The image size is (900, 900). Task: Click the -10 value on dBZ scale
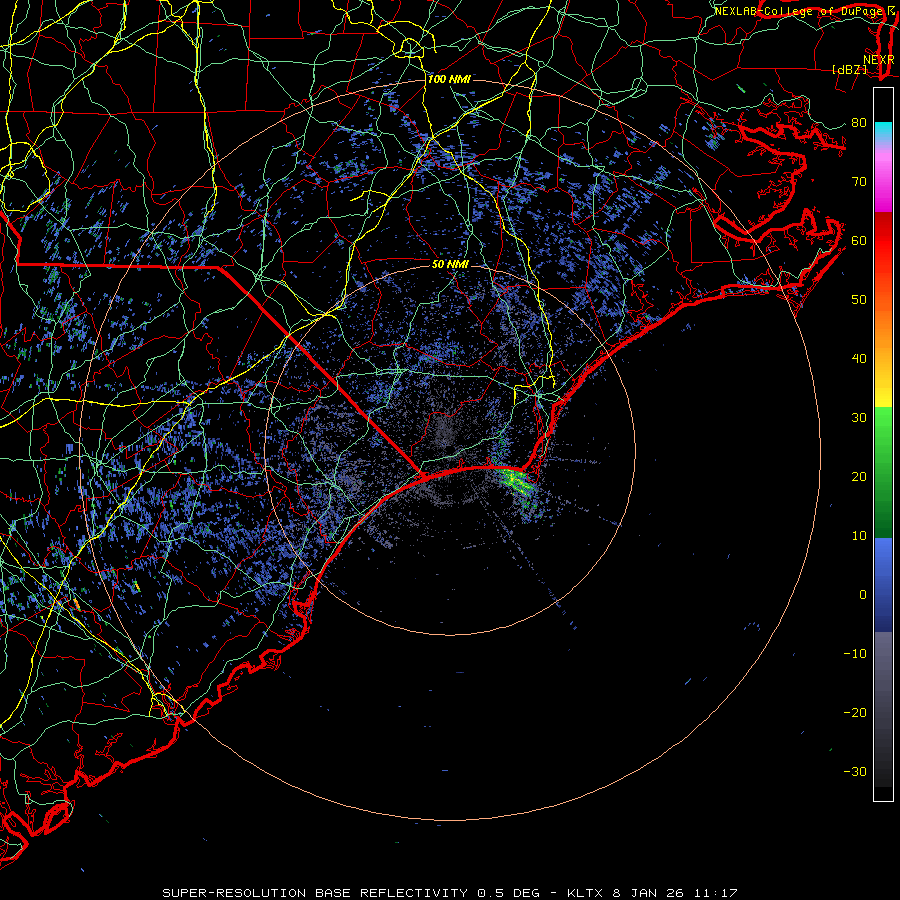coord(855,654)
